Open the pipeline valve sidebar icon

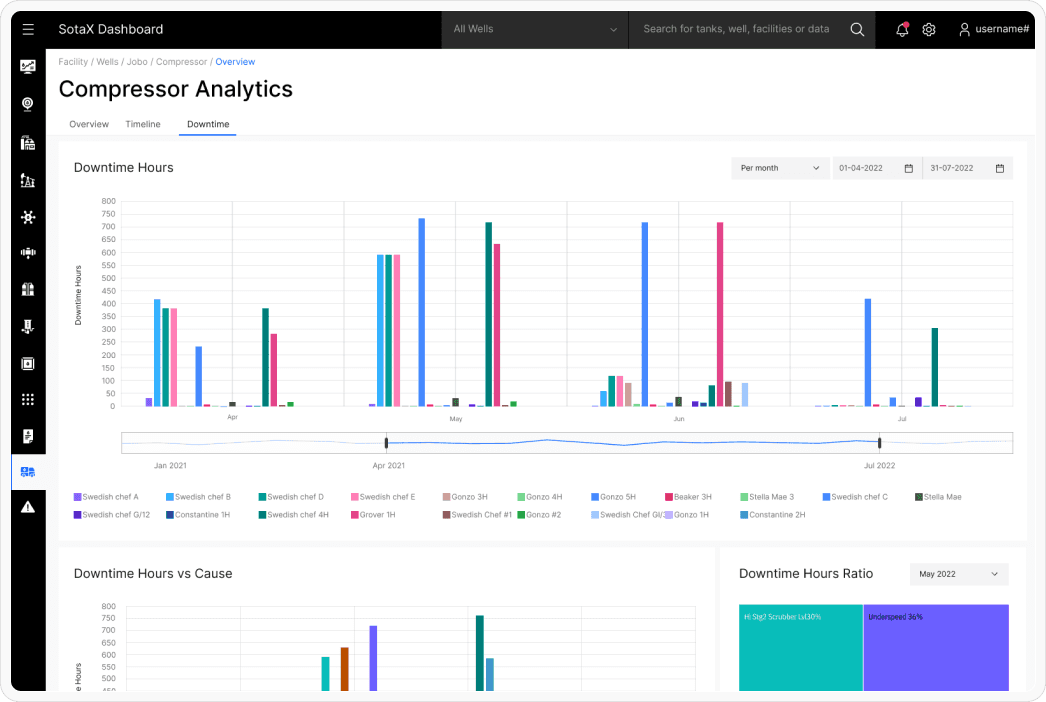click(28, 252)
